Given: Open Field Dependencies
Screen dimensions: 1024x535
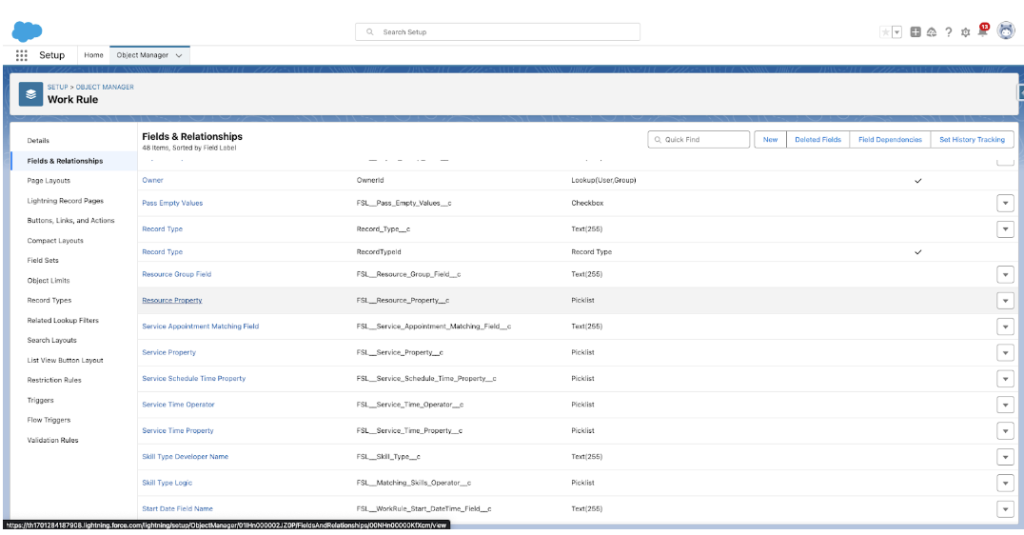Looking at the screenshot, I should pos(889,140).
